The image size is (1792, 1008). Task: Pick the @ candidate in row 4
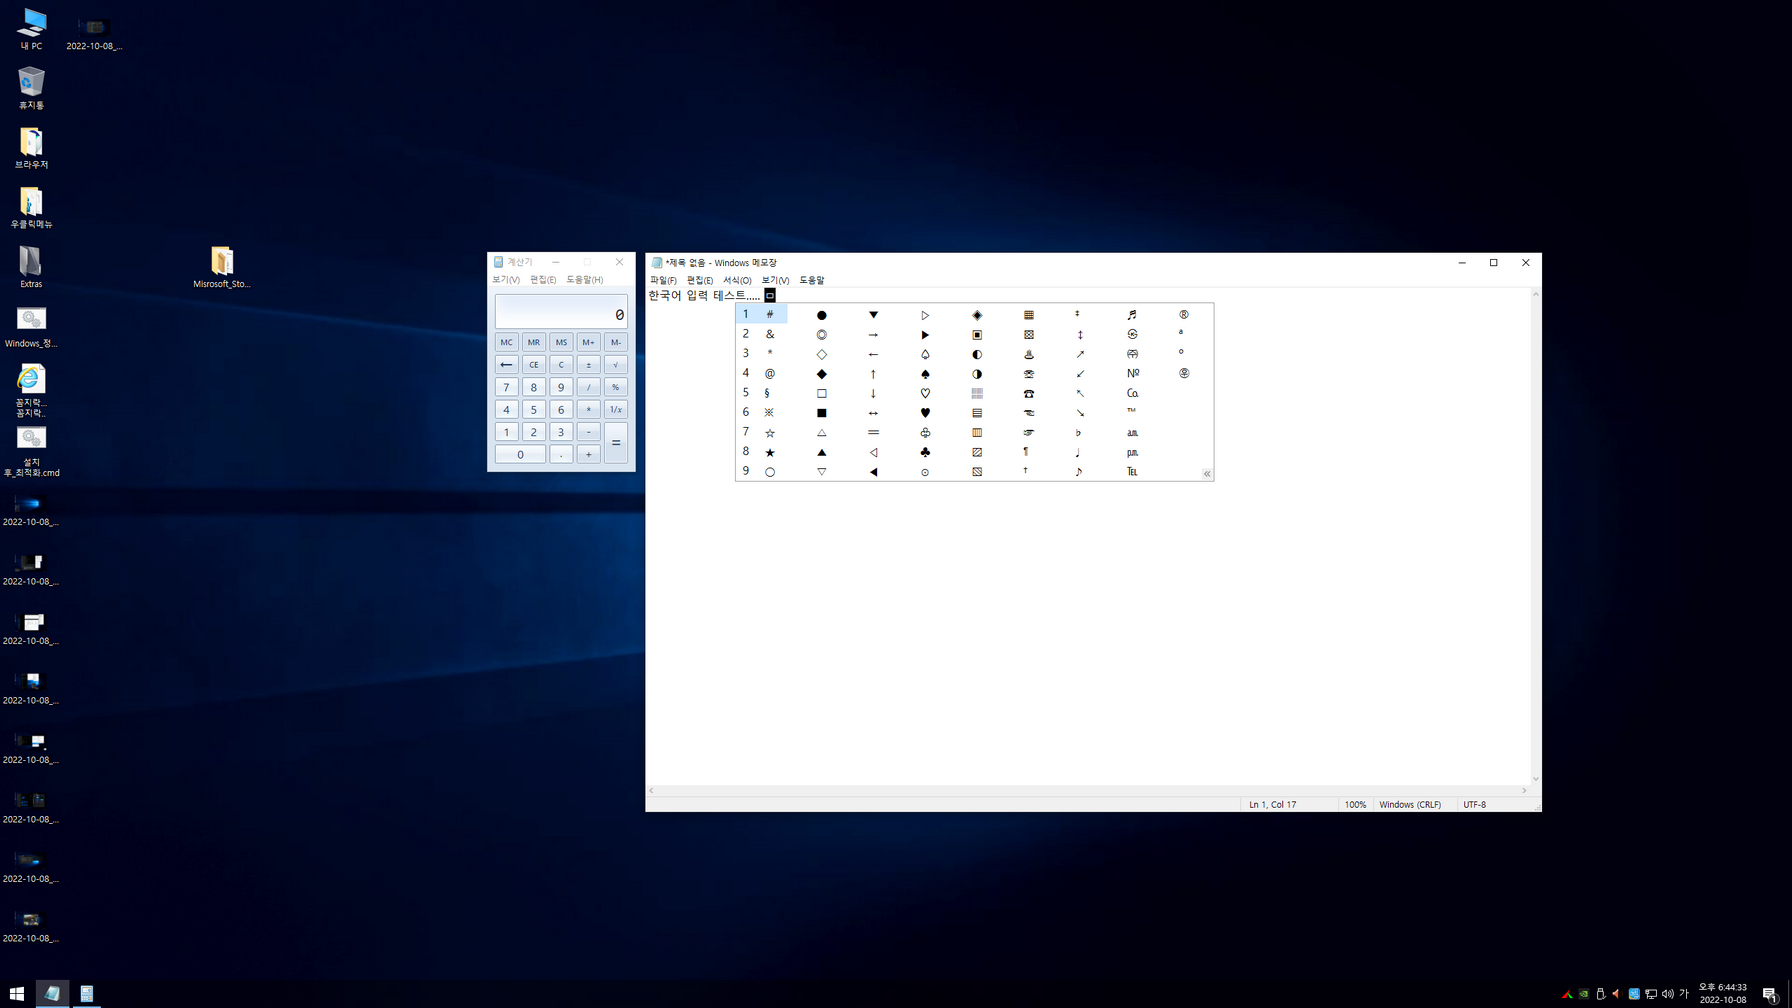(x=770, y=374)
